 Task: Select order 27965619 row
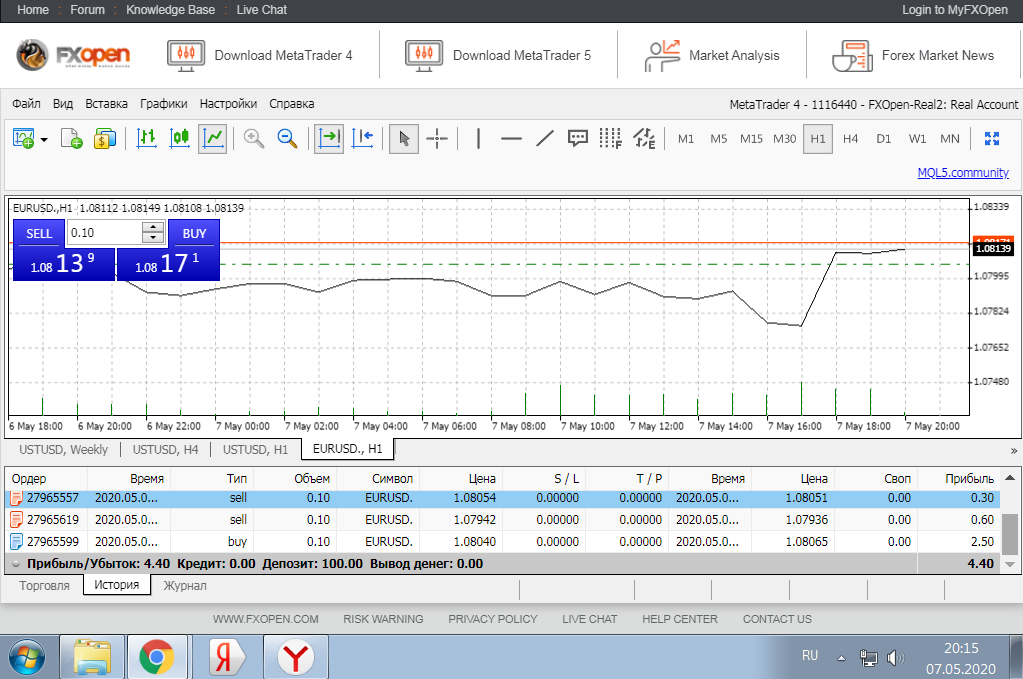502,520
